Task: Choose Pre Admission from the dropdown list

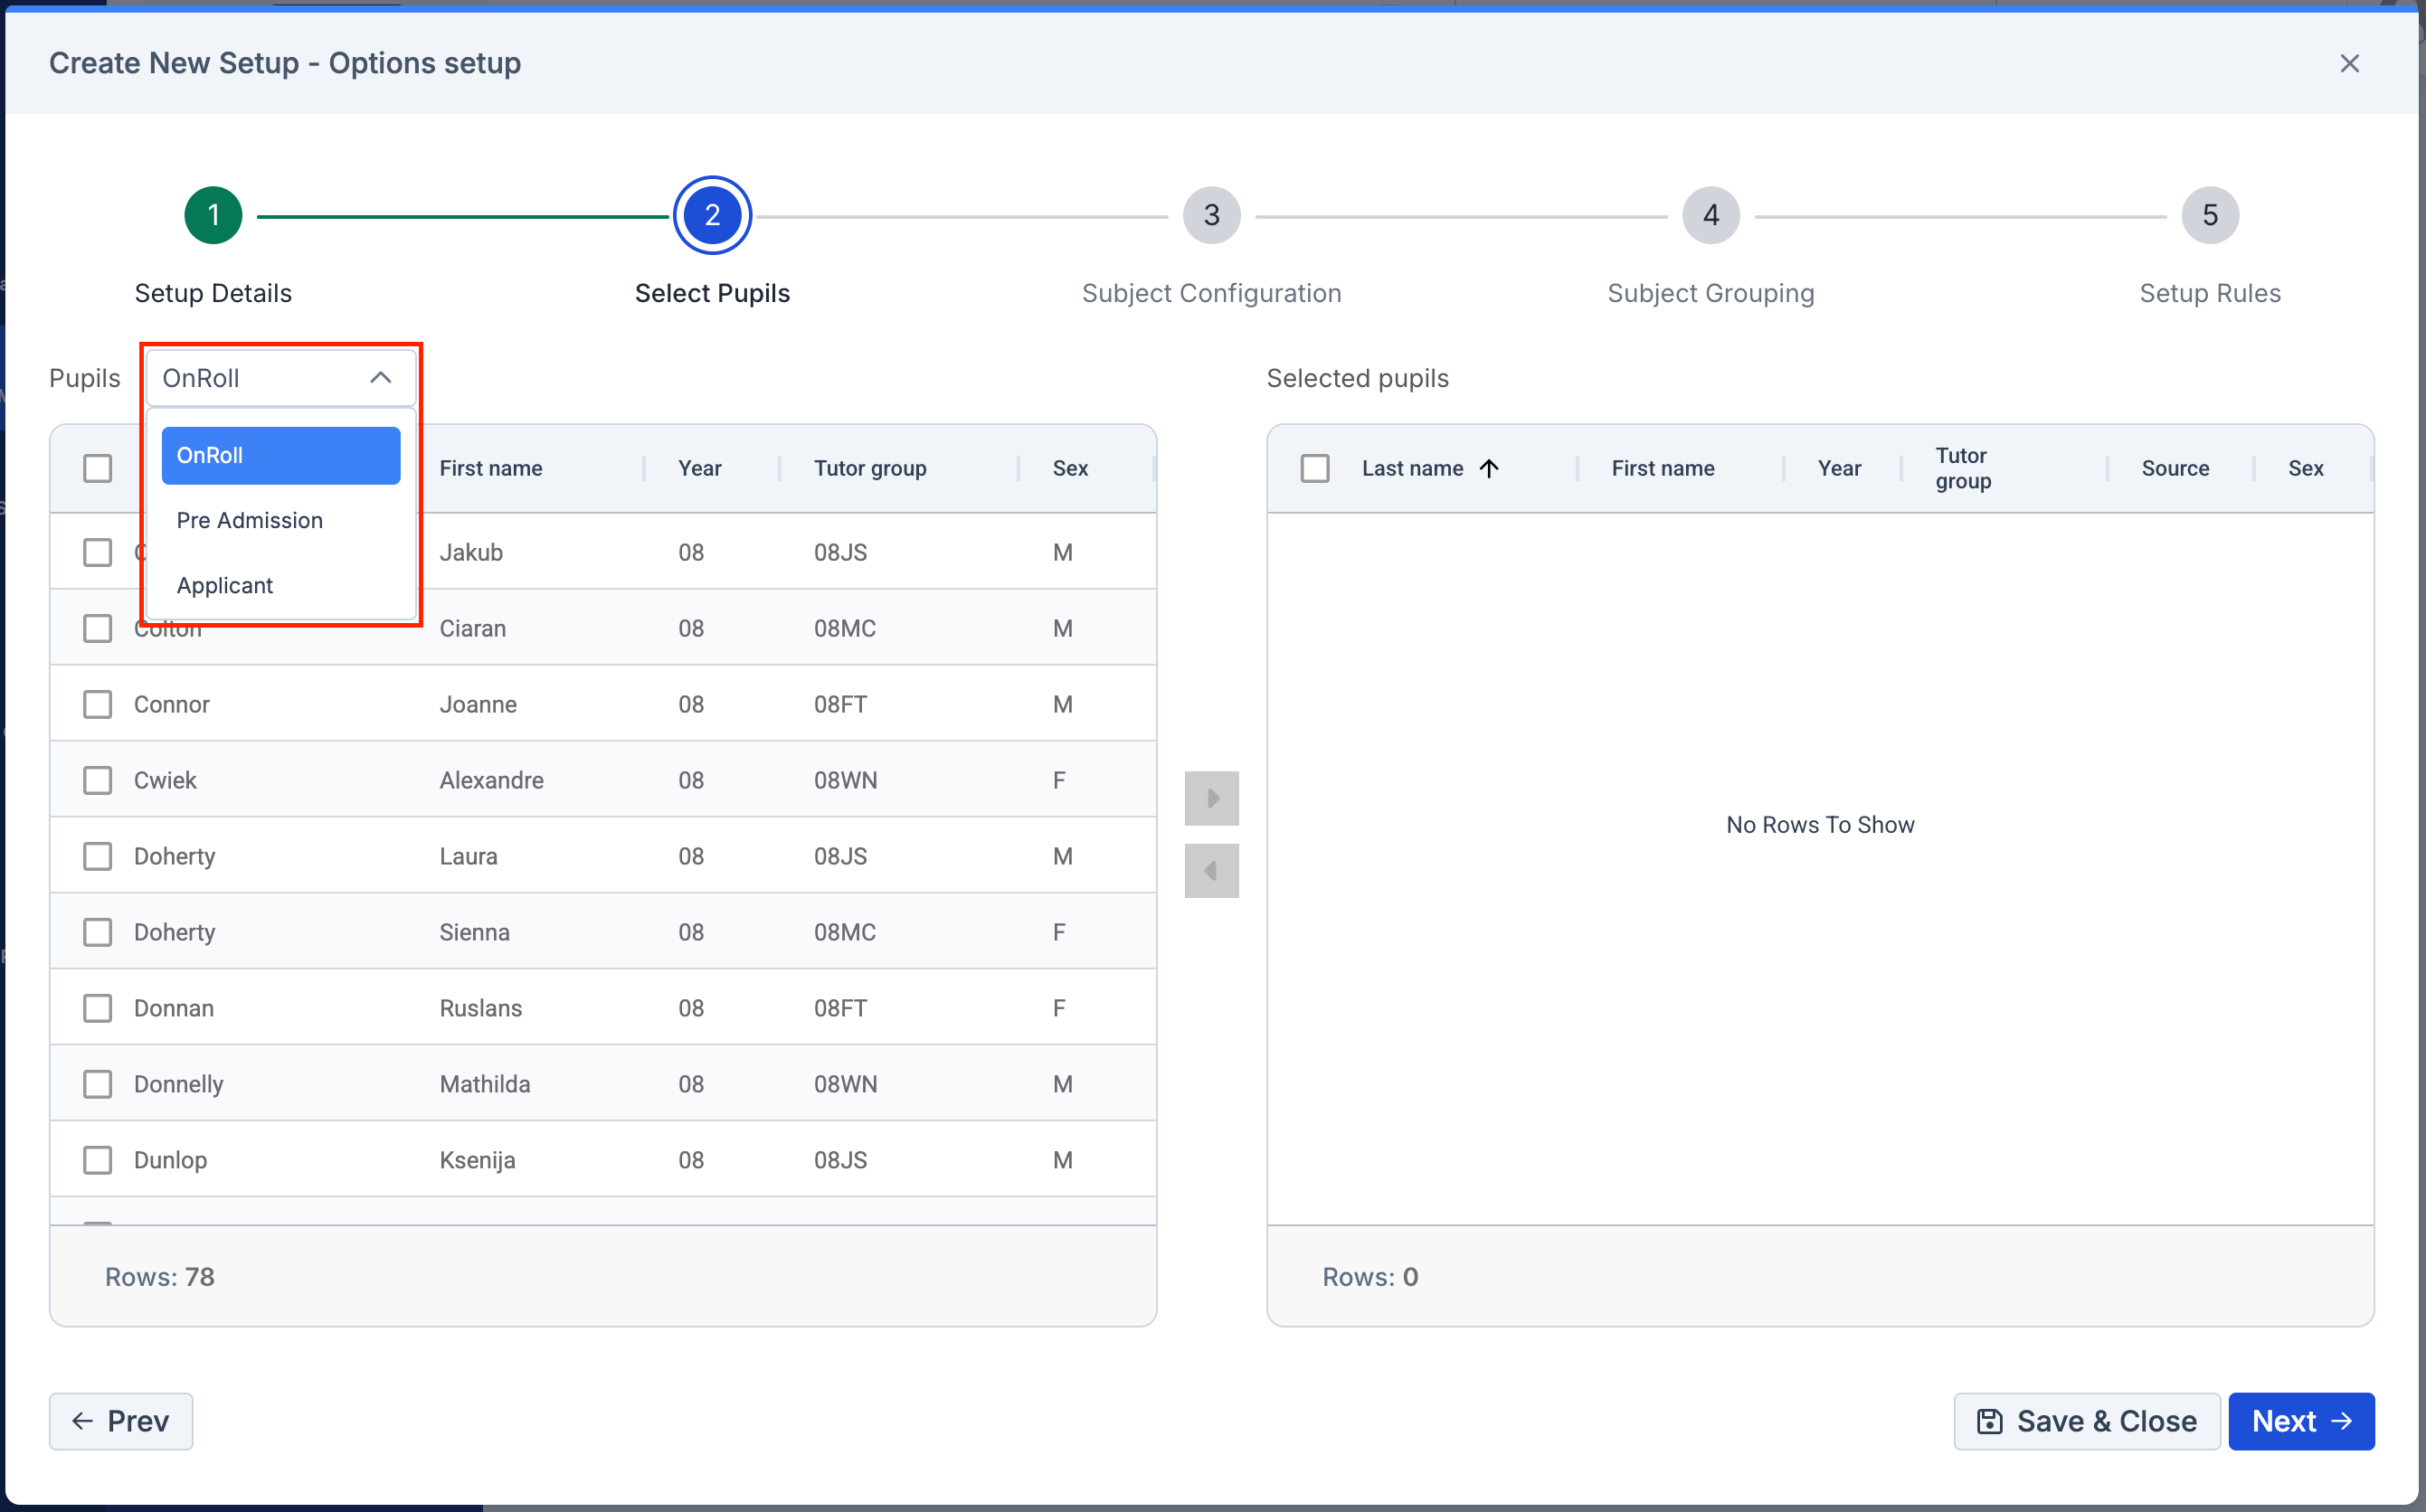Action: [250, 520]
